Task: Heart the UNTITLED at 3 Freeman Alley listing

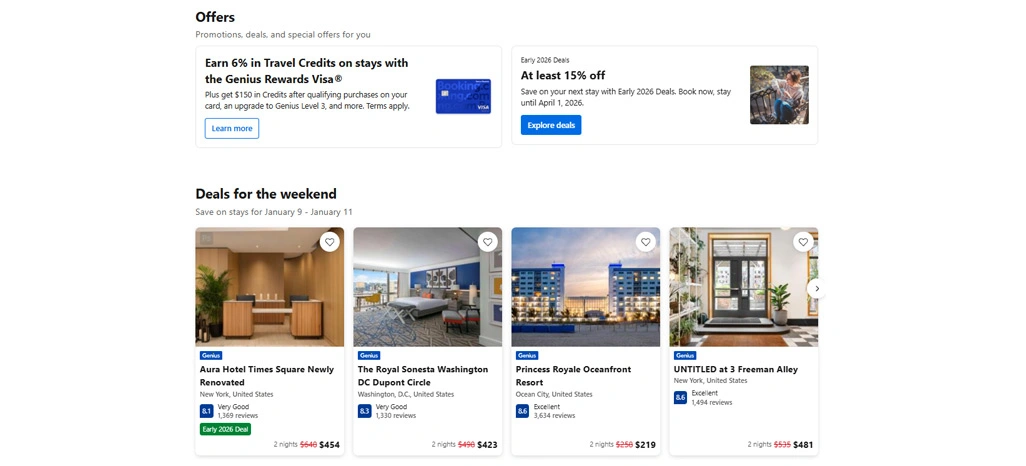Action: 804,242
